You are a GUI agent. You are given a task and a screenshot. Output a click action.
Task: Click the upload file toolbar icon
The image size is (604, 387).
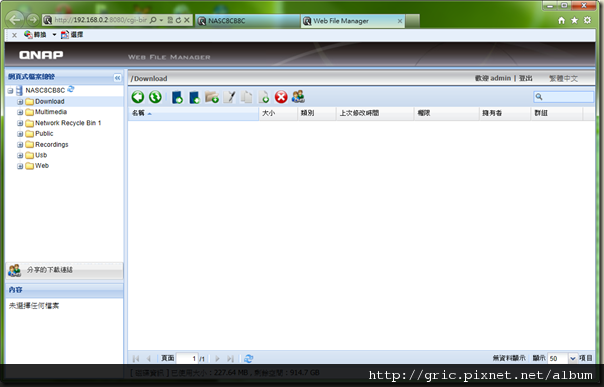177,97
